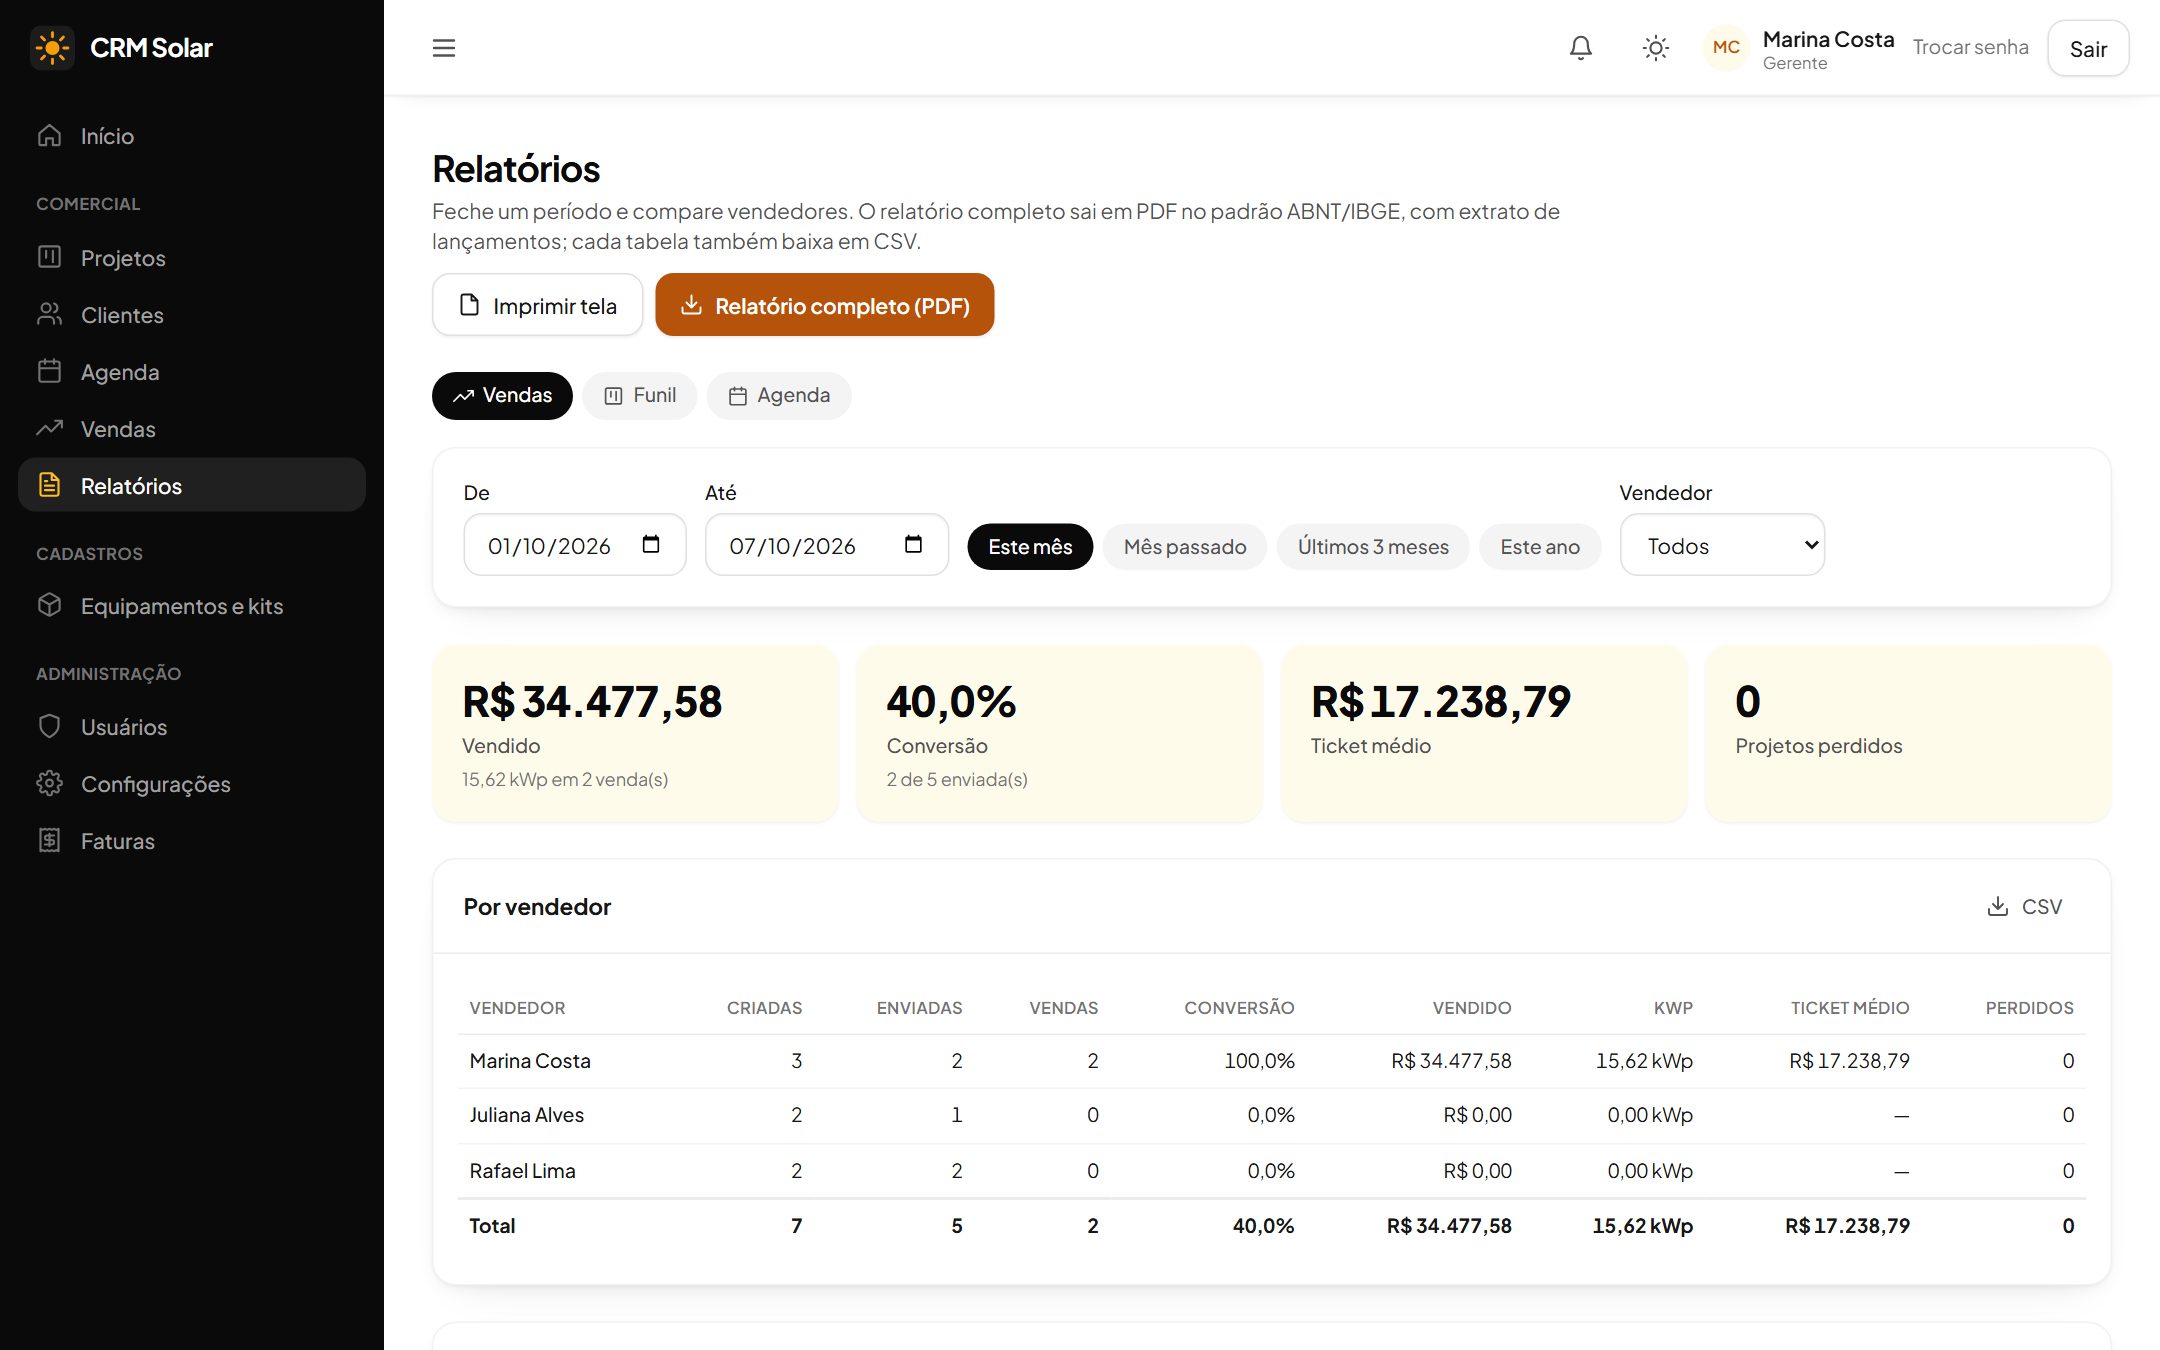Open the Início menu item

192,136
